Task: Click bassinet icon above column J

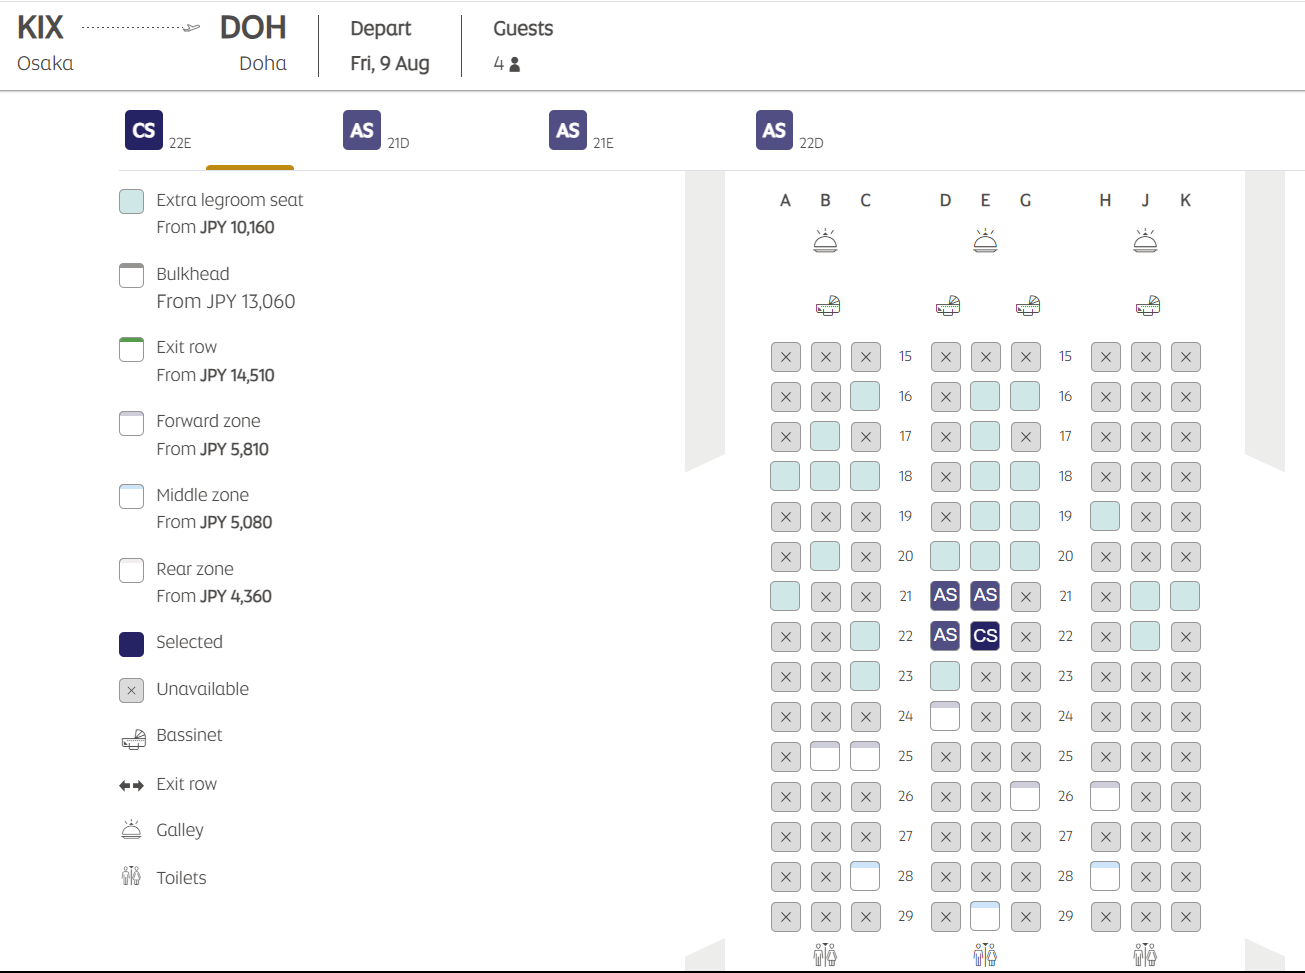Action: click(x=1148, y=306)
